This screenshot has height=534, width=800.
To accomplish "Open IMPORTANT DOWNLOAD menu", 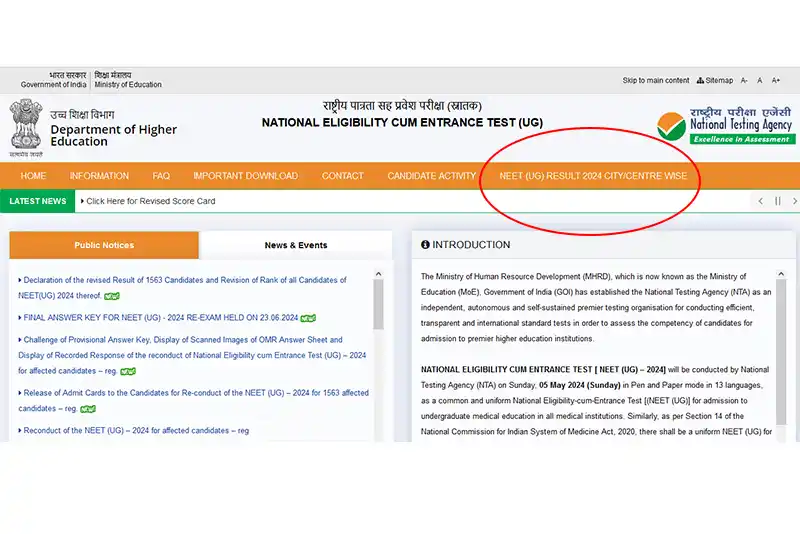I will 245,176.
